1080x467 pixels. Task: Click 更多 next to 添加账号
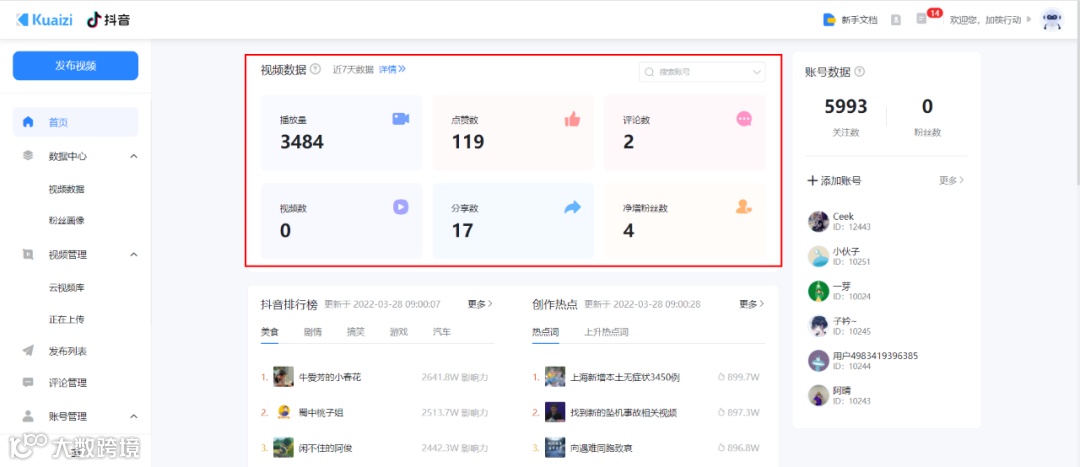[x=951, y=180]
